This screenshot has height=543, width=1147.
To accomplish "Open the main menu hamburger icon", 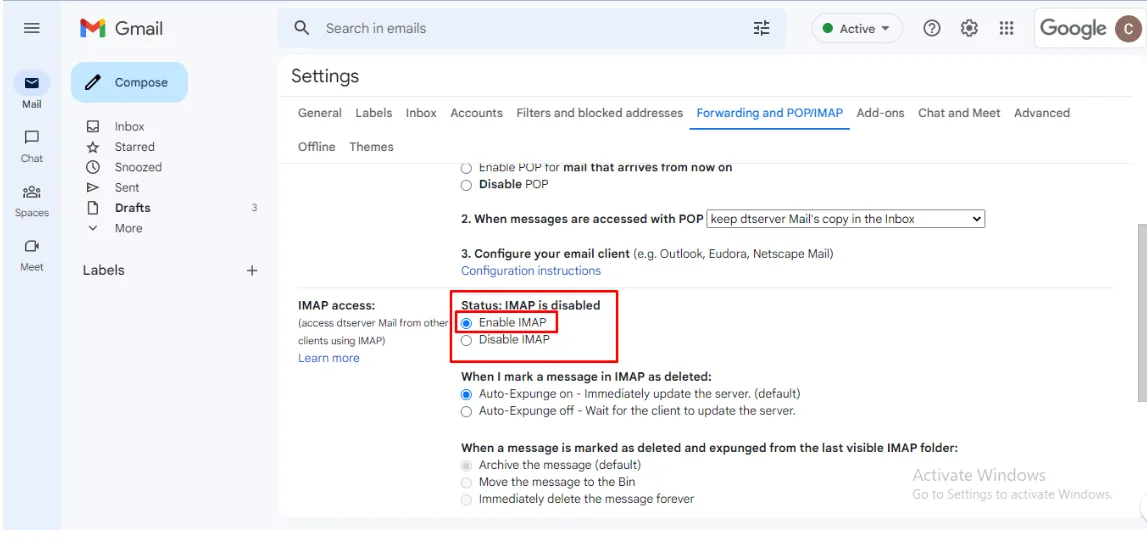I will point(32,28).
